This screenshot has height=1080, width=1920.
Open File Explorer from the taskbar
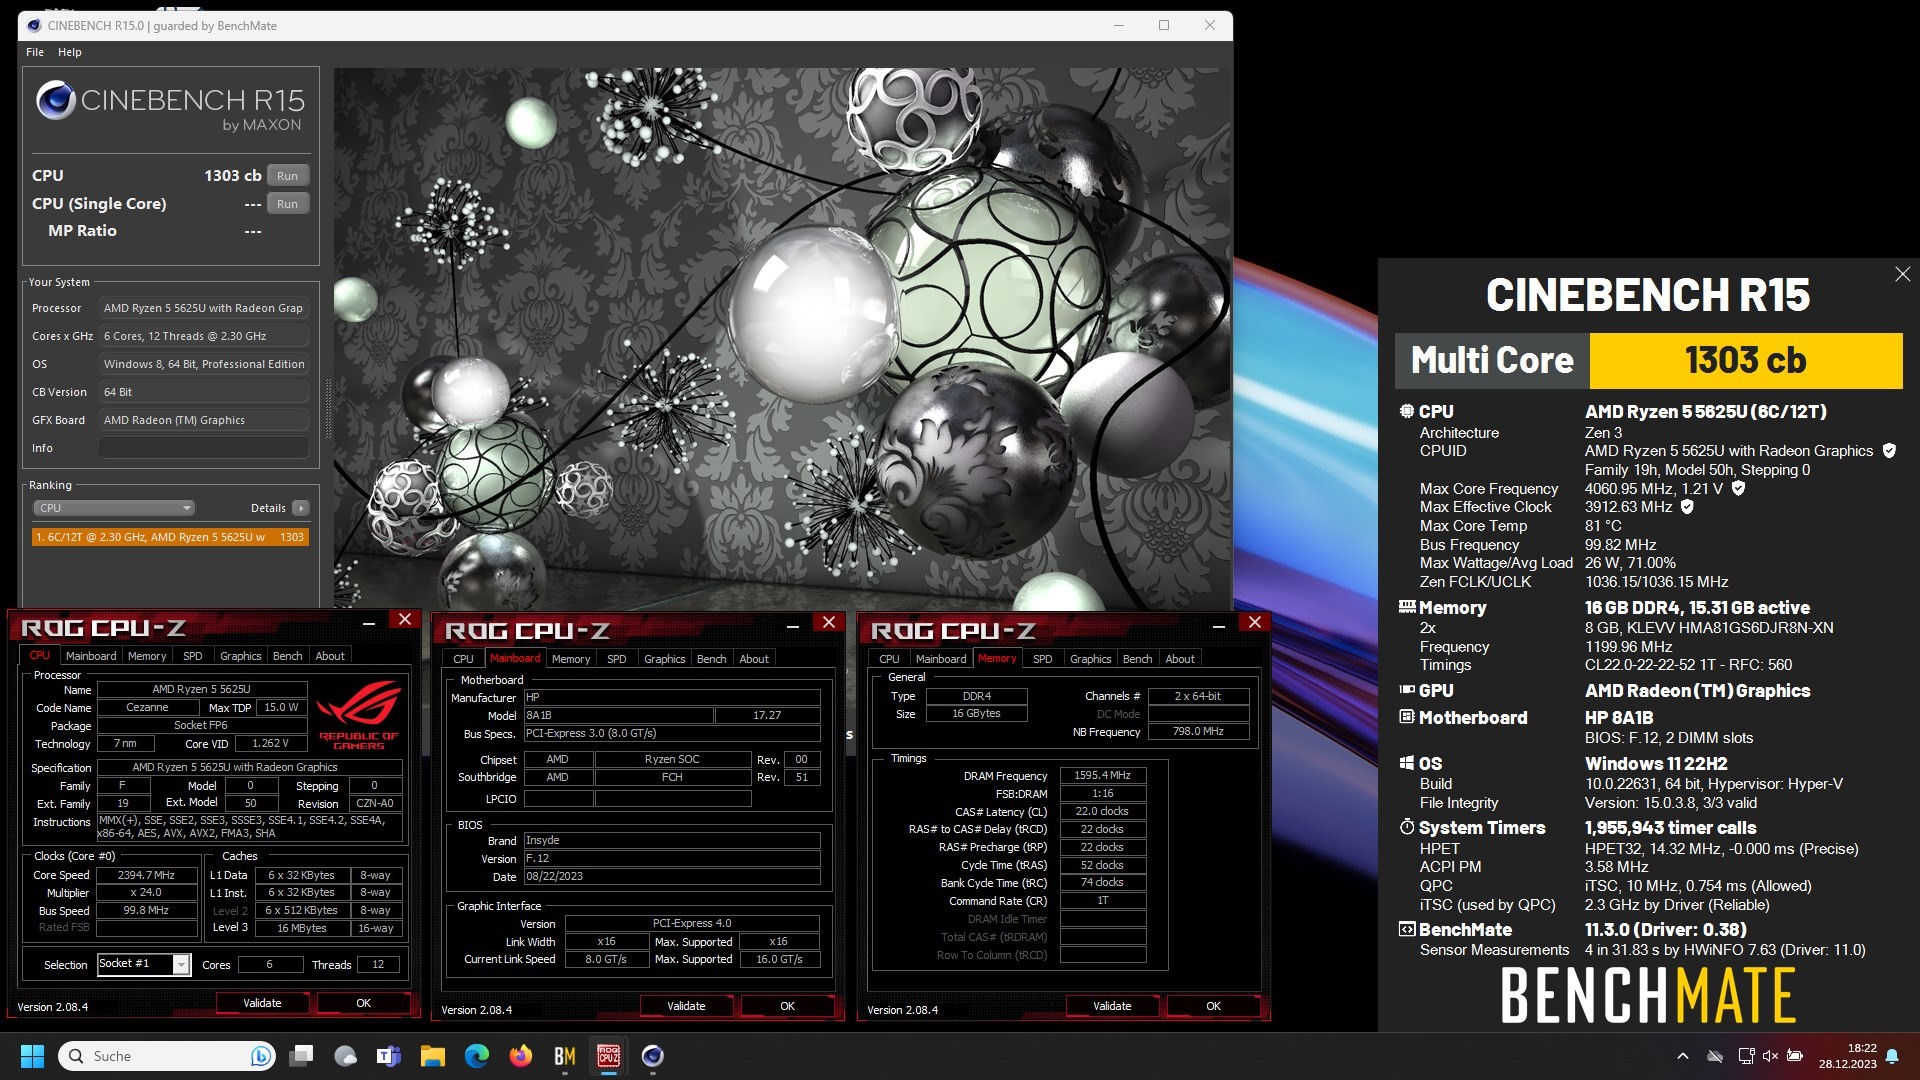(x=432, y=1056)
